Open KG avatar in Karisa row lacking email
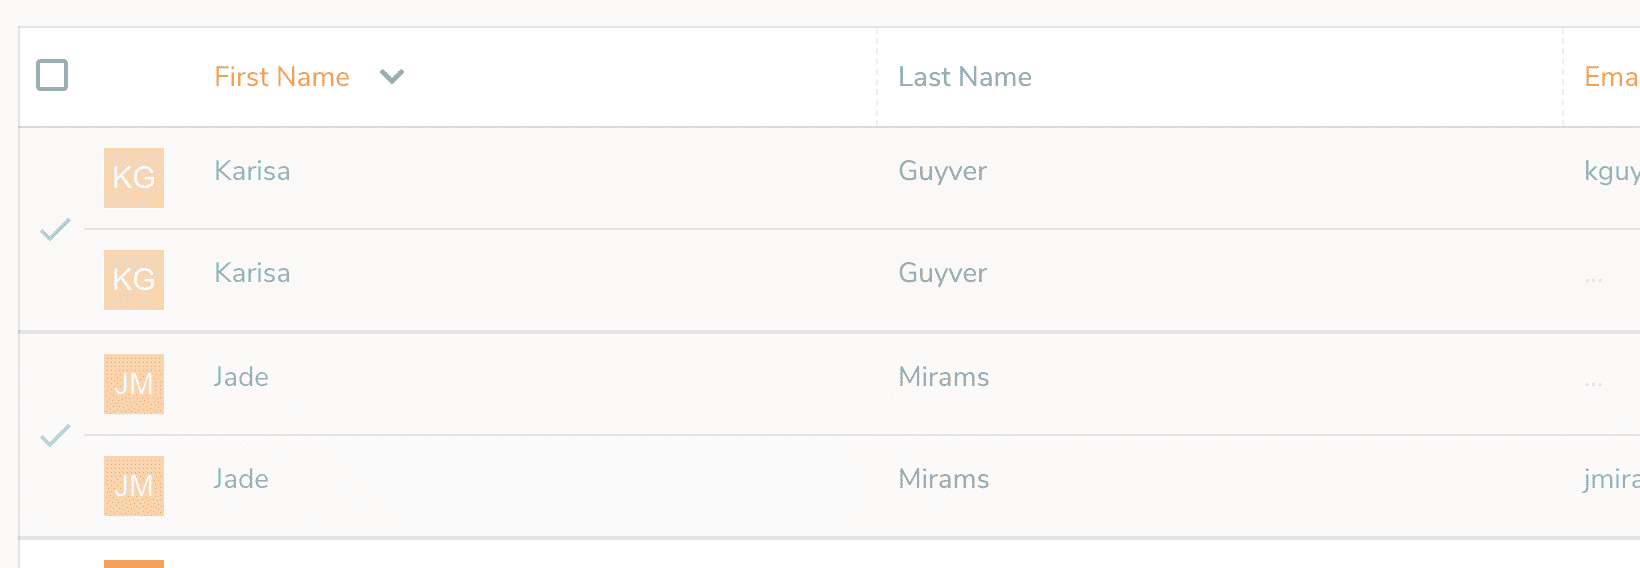1640x568 pixels. coord(134,280)
